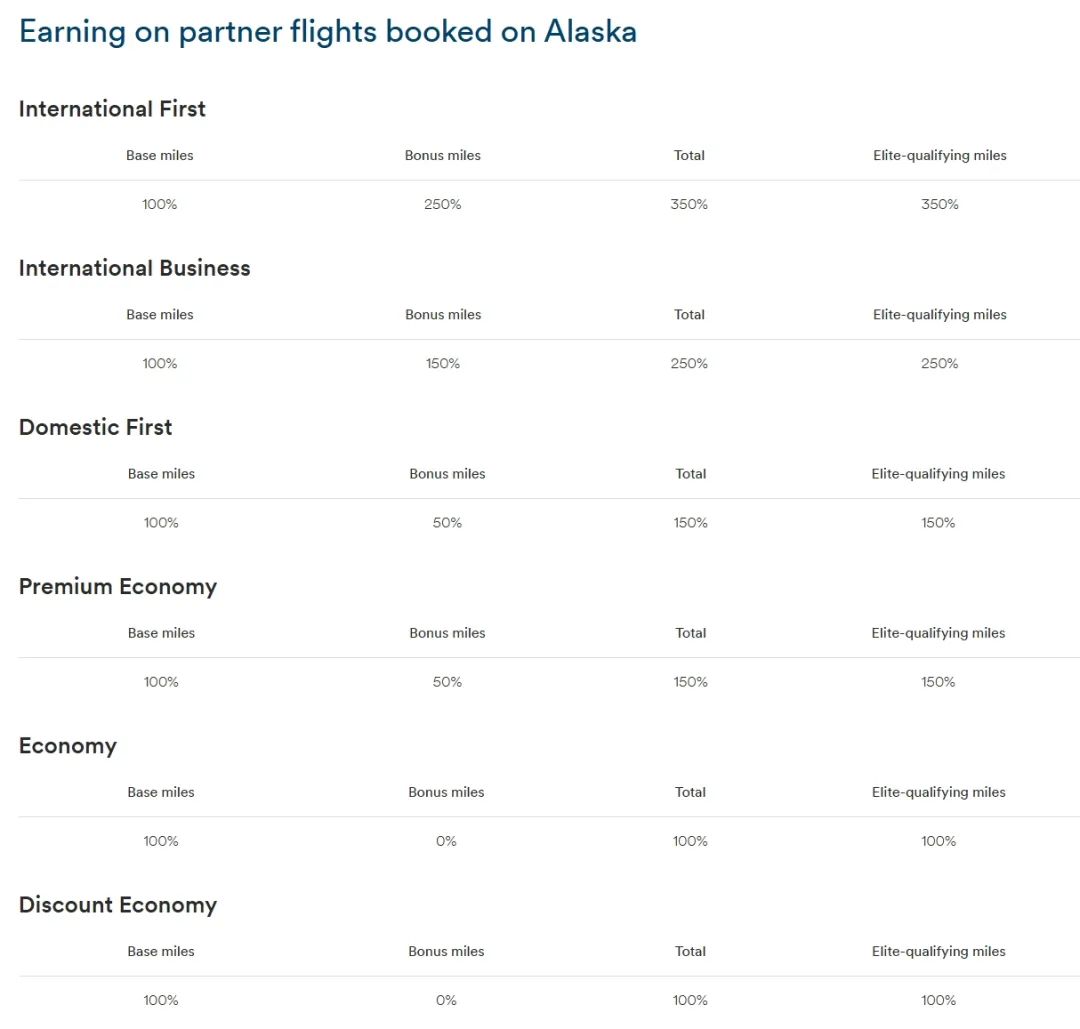Click the "Earning on partner flights" page title
This screenshot has height=1029, width=1080.
click(328, 31)
